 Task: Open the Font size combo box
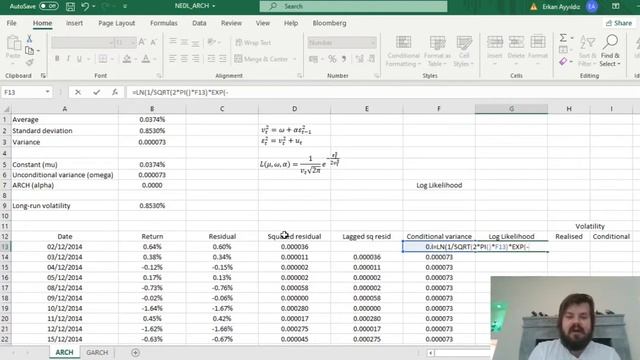point(125,42)
